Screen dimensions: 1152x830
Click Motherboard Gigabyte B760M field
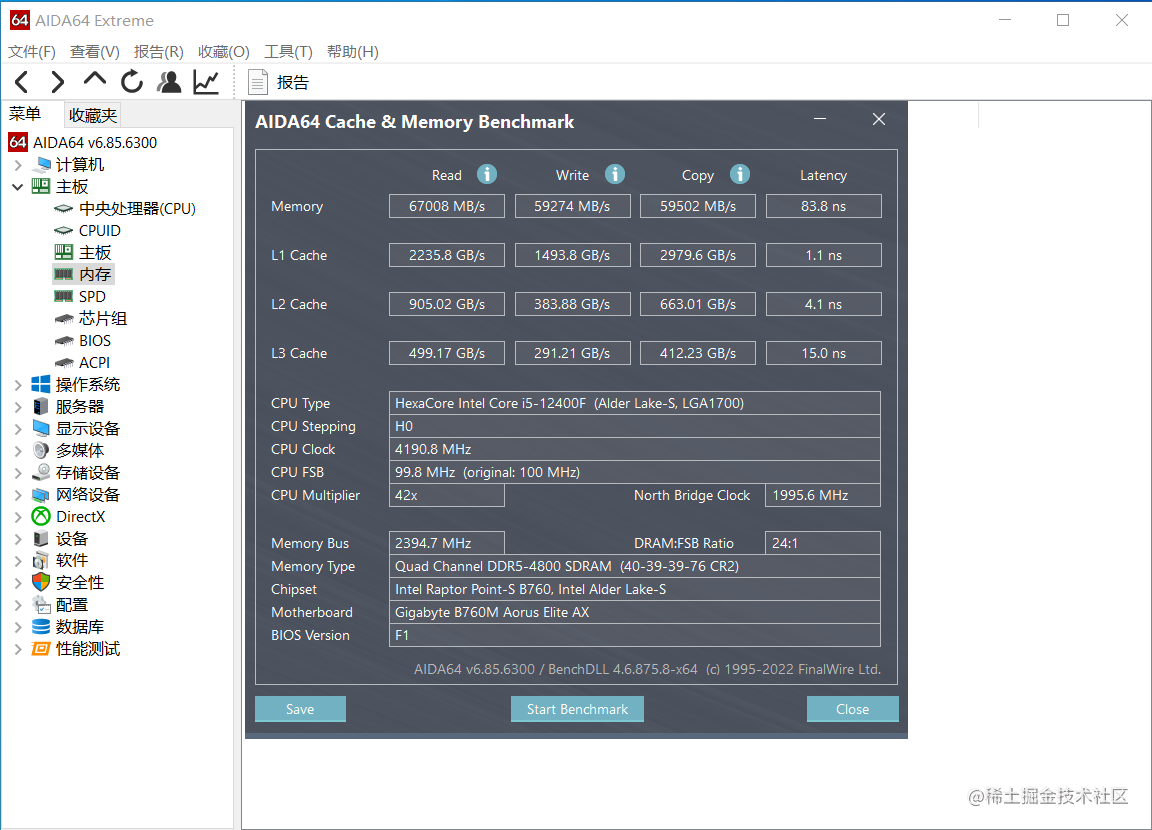point(635,613)
